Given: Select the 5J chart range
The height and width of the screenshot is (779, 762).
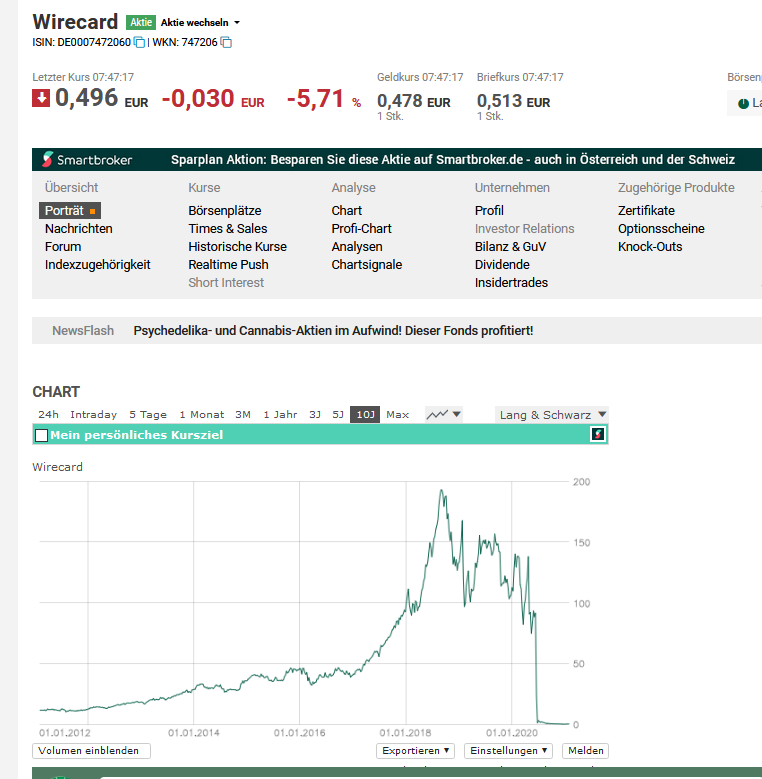Looking at the screenshot, I should tap(338, 414).
